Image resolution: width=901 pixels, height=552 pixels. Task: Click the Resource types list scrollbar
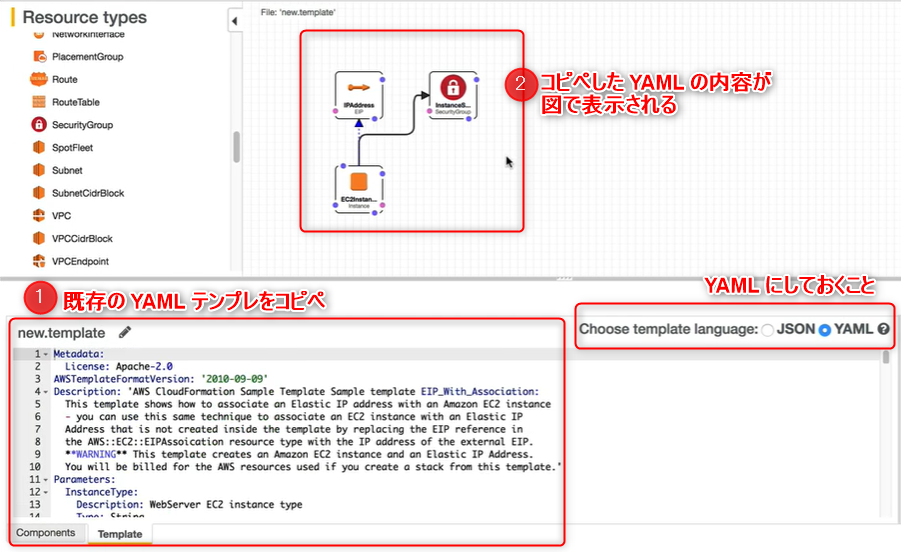(236, 147)
